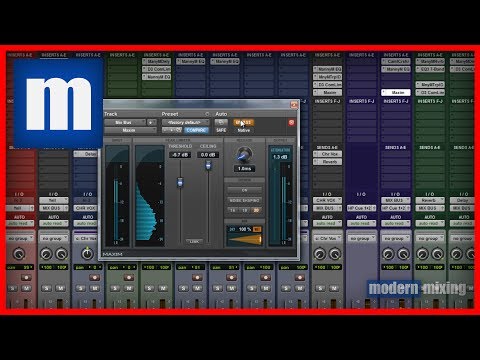Record-enable the fourth channel strip (green)

pyautogui.click(x=129, y=277)
